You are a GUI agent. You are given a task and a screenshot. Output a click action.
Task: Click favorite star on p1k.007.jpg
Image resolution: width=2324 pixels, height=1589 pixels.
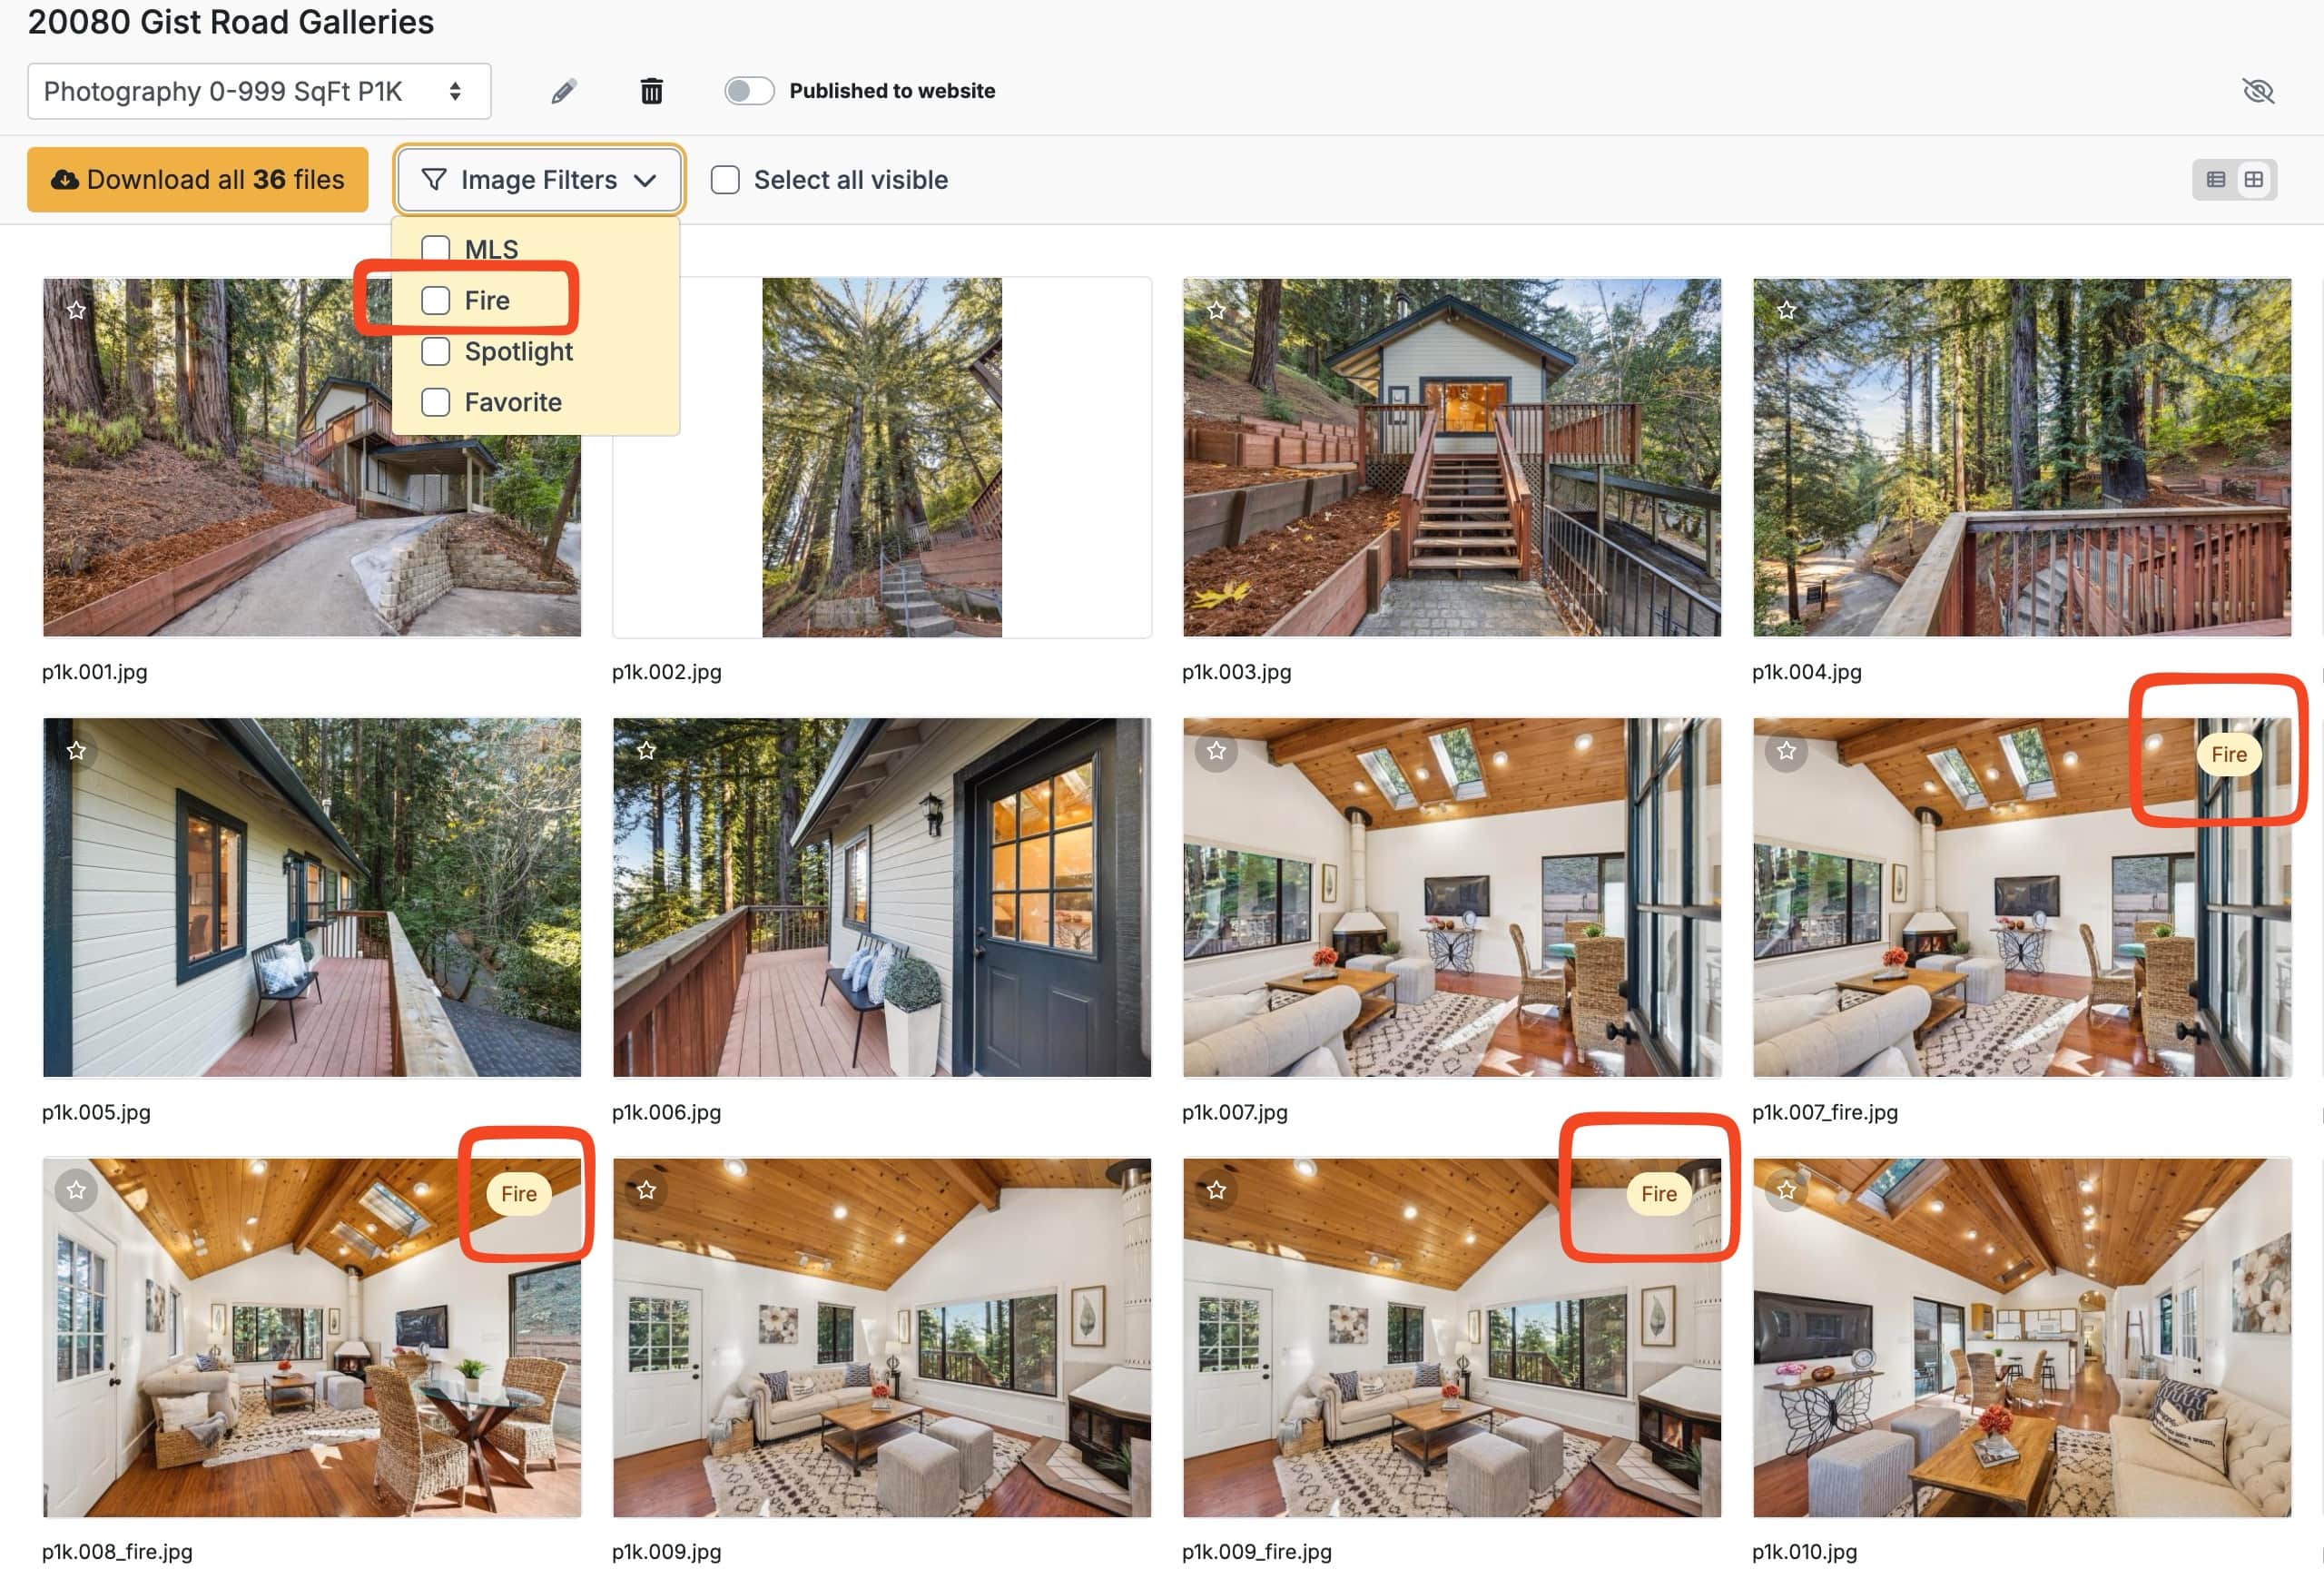(1216, 751)
